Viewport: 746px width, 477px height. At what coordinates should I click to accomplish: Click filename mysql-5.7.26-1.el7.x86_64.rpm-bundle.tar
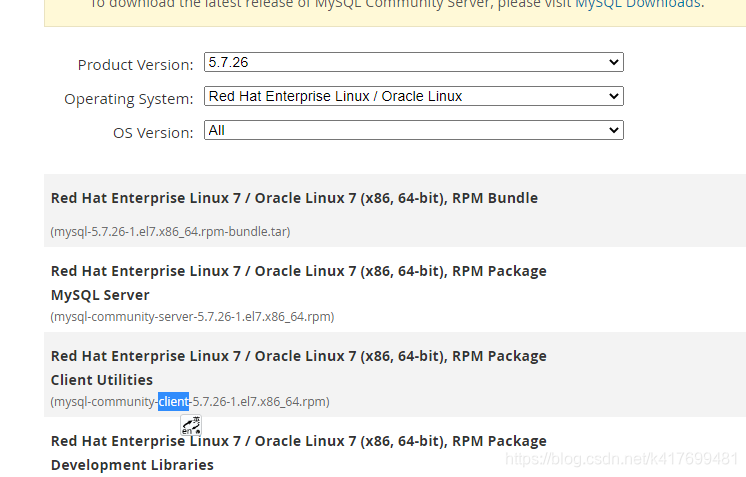[170, 232]
